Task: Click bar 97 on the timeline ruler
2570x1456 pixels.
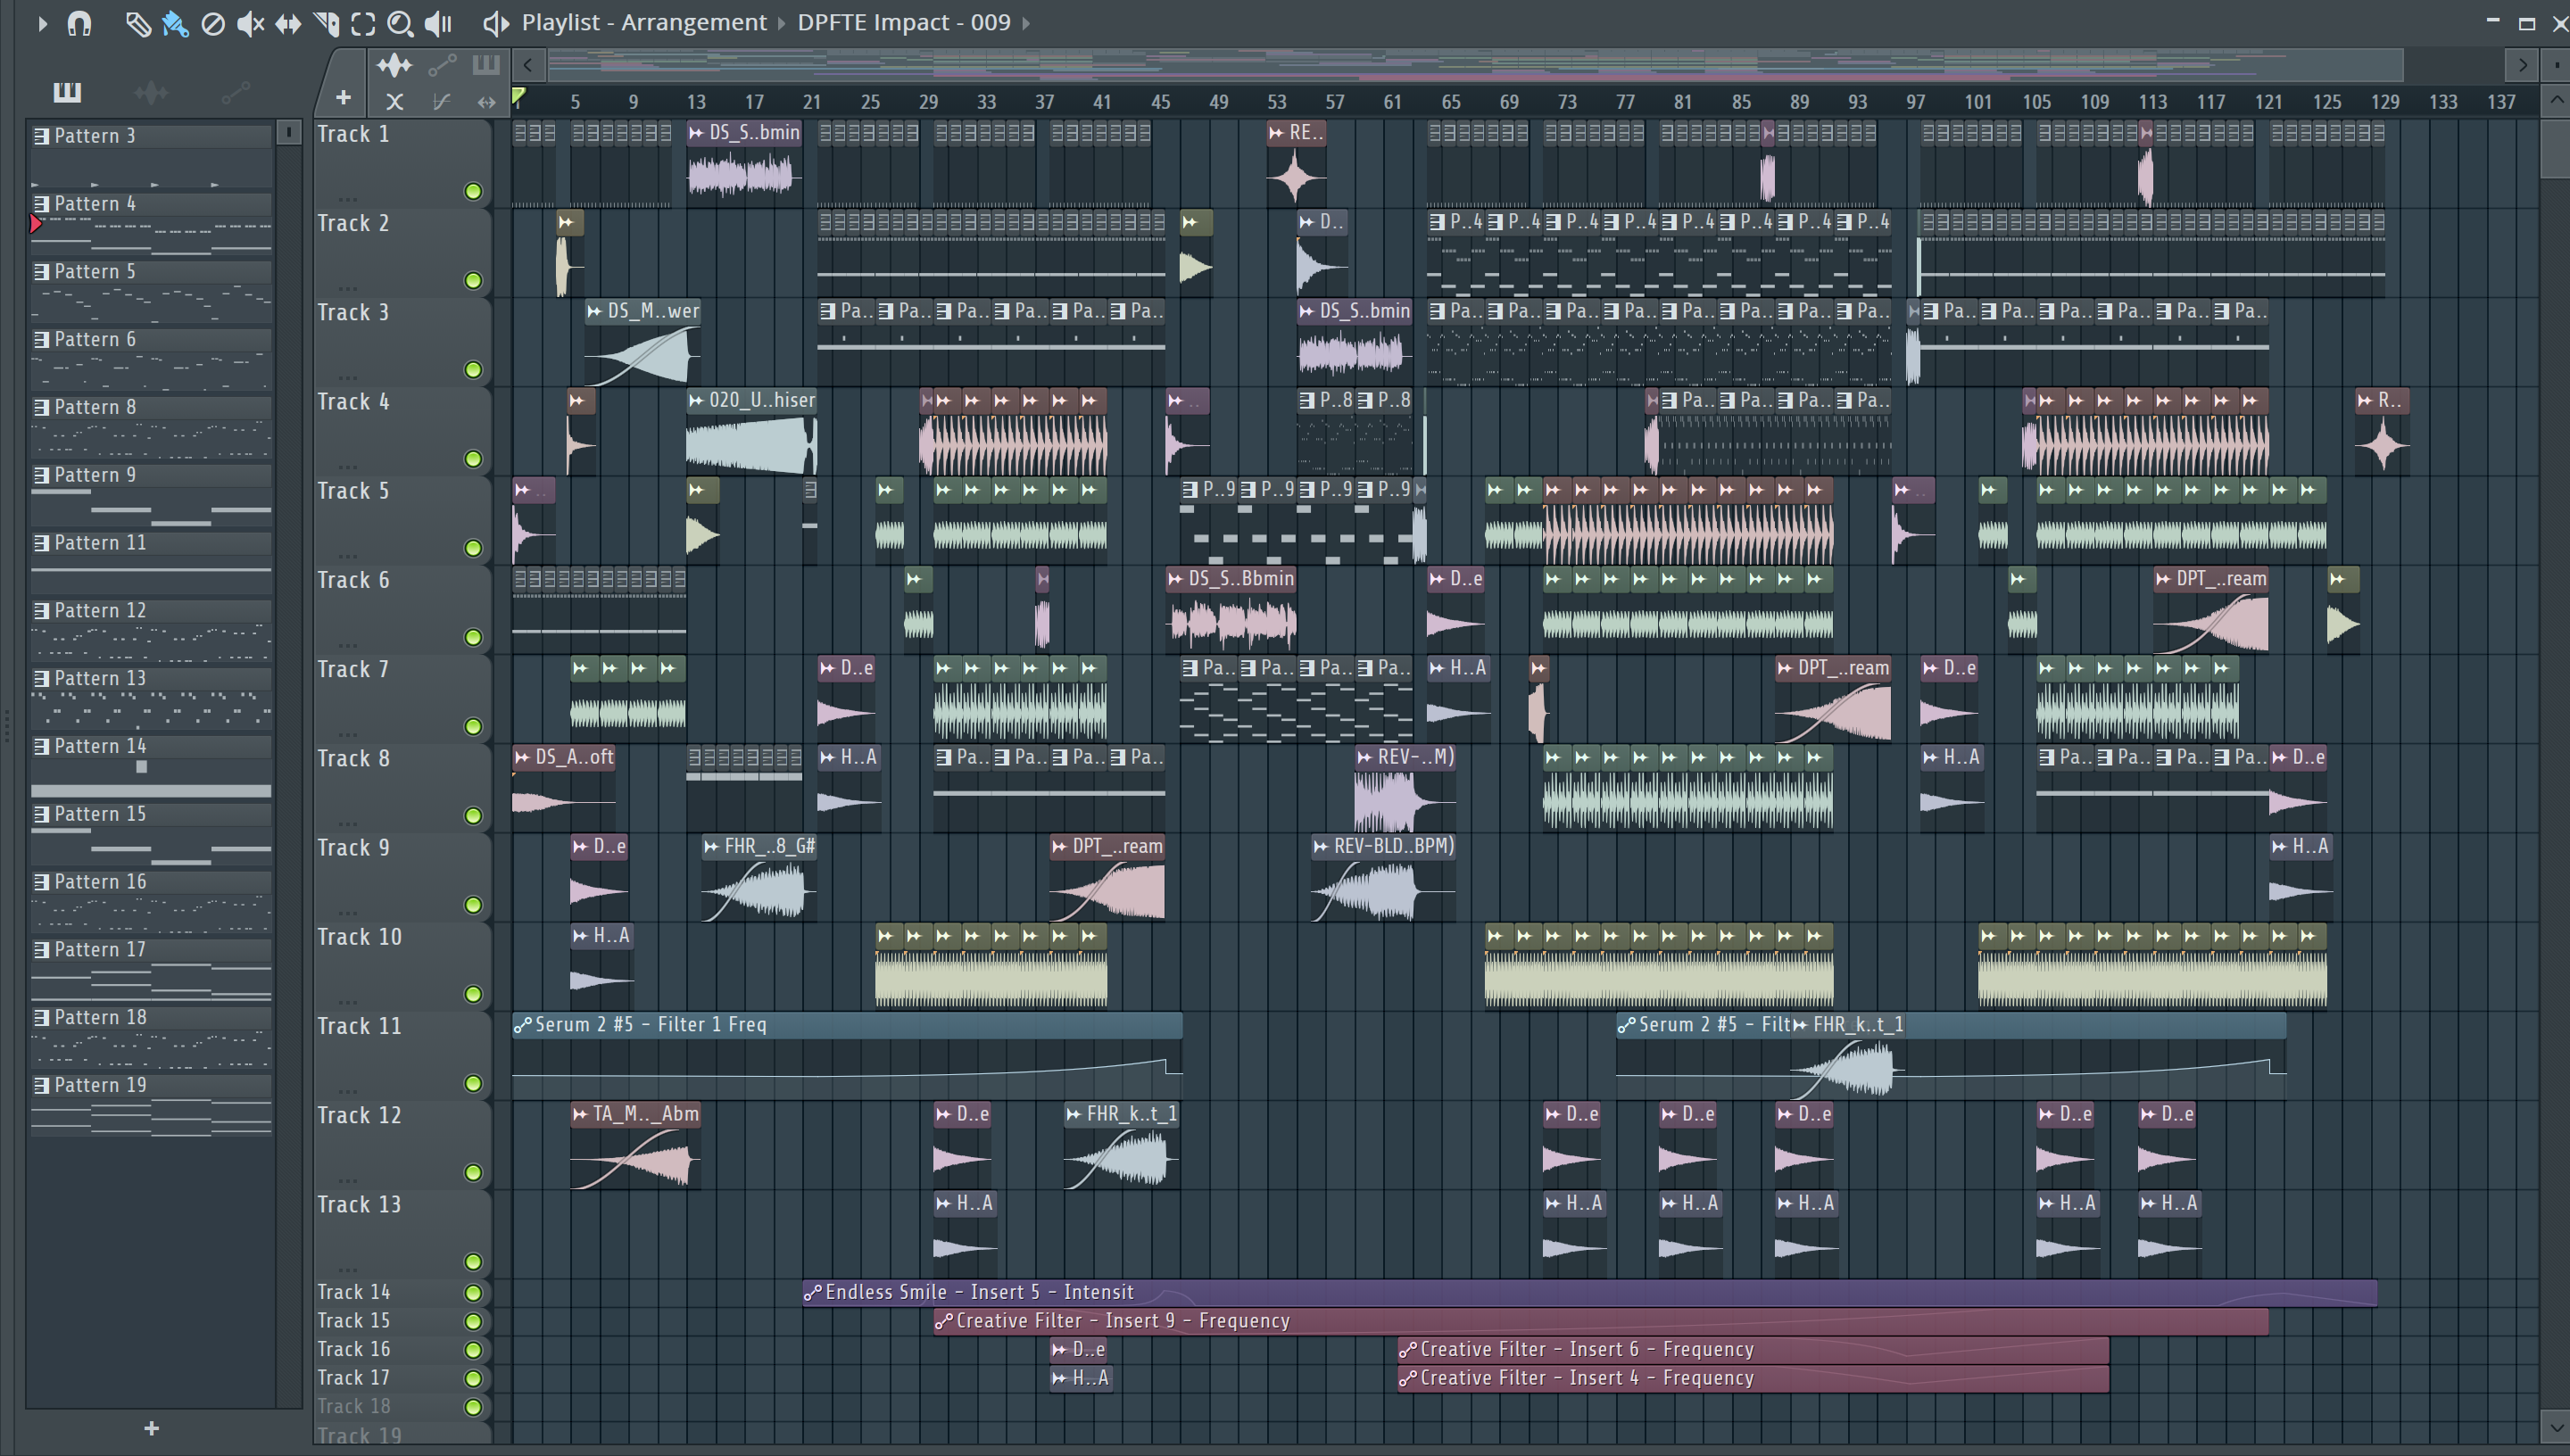Action: [1915, 102]
